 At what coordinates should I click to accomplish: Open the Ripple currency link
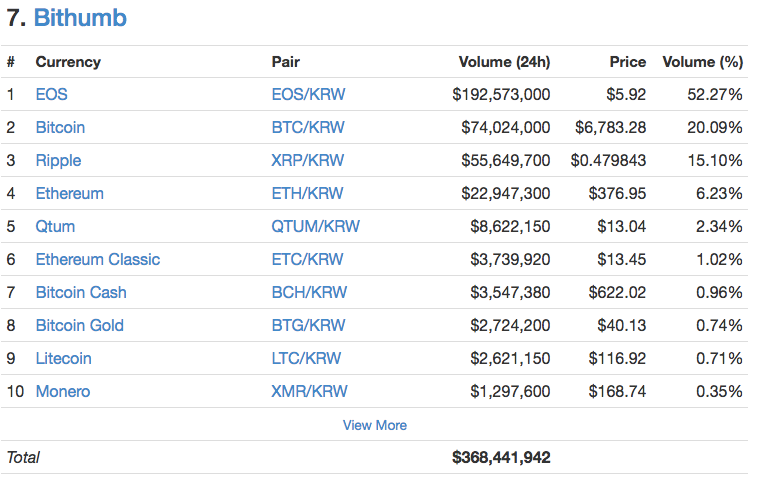click(x=58, y=161)
